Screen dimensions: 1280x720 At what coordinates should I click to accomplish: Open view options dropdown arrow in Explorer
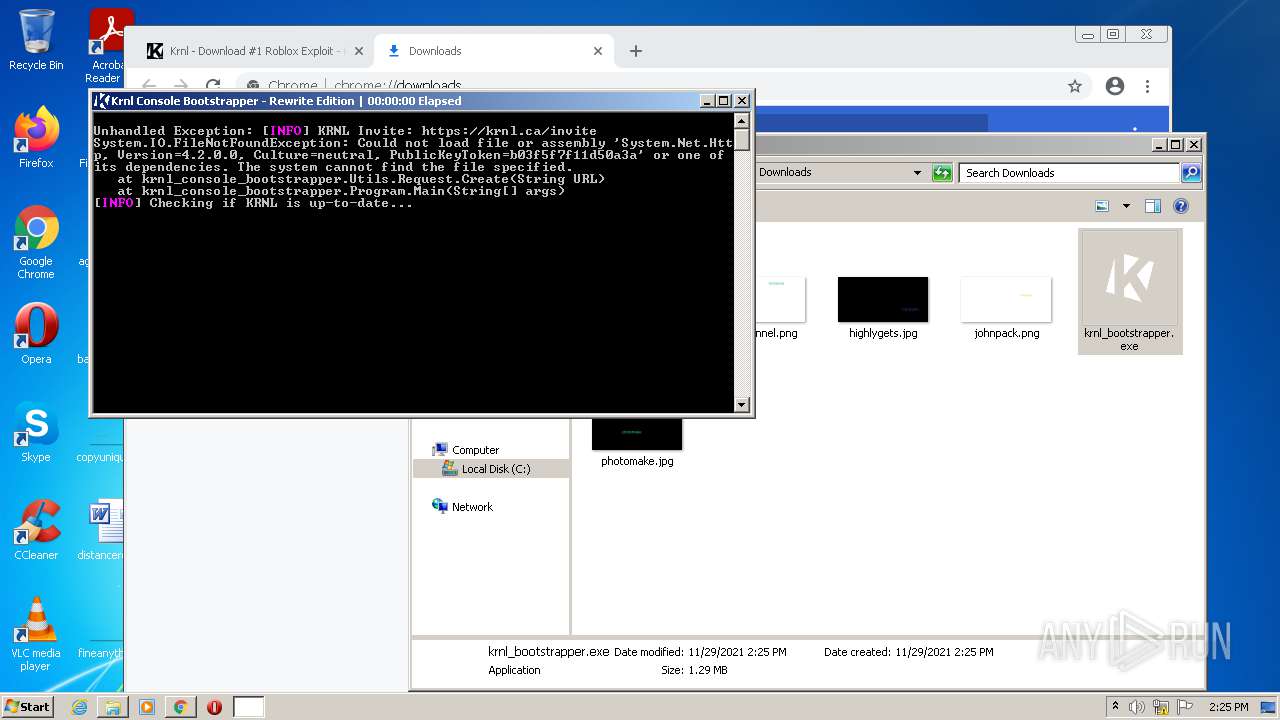(x=1126, y=206)
